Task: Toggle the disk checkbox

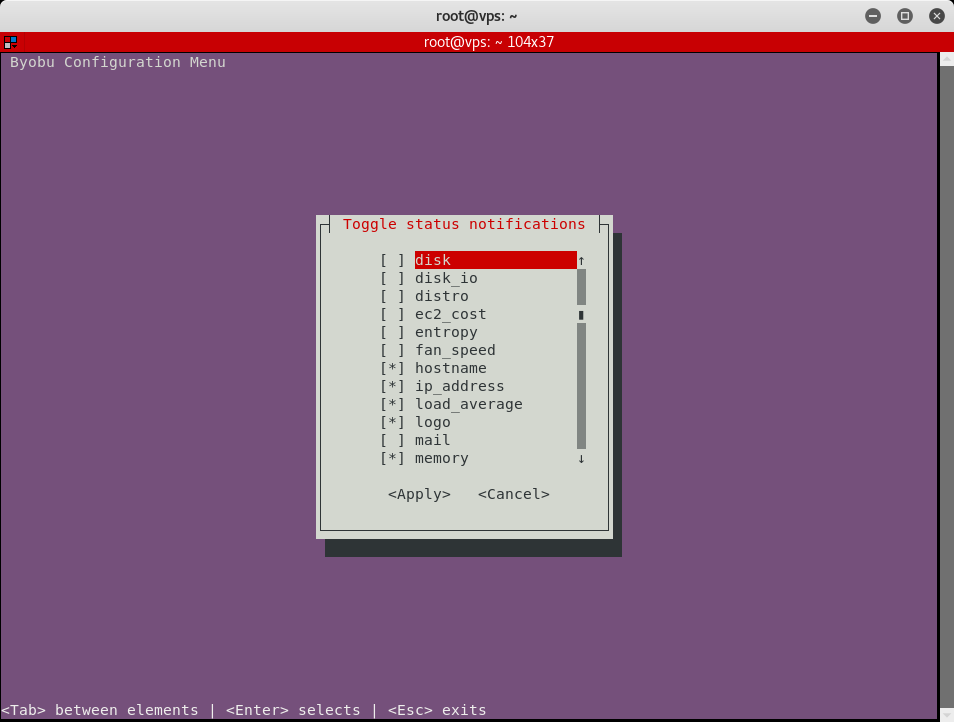Action: point(392,260)
